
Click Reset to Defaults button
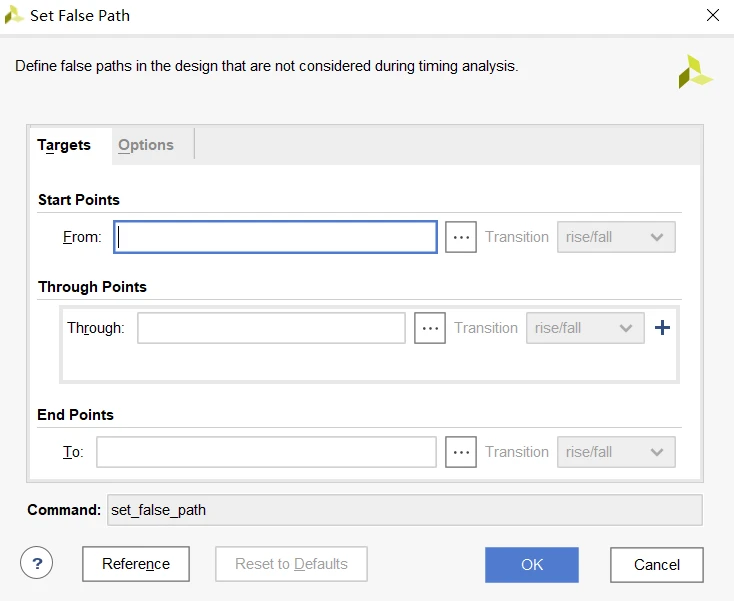(x=291, y=564)
